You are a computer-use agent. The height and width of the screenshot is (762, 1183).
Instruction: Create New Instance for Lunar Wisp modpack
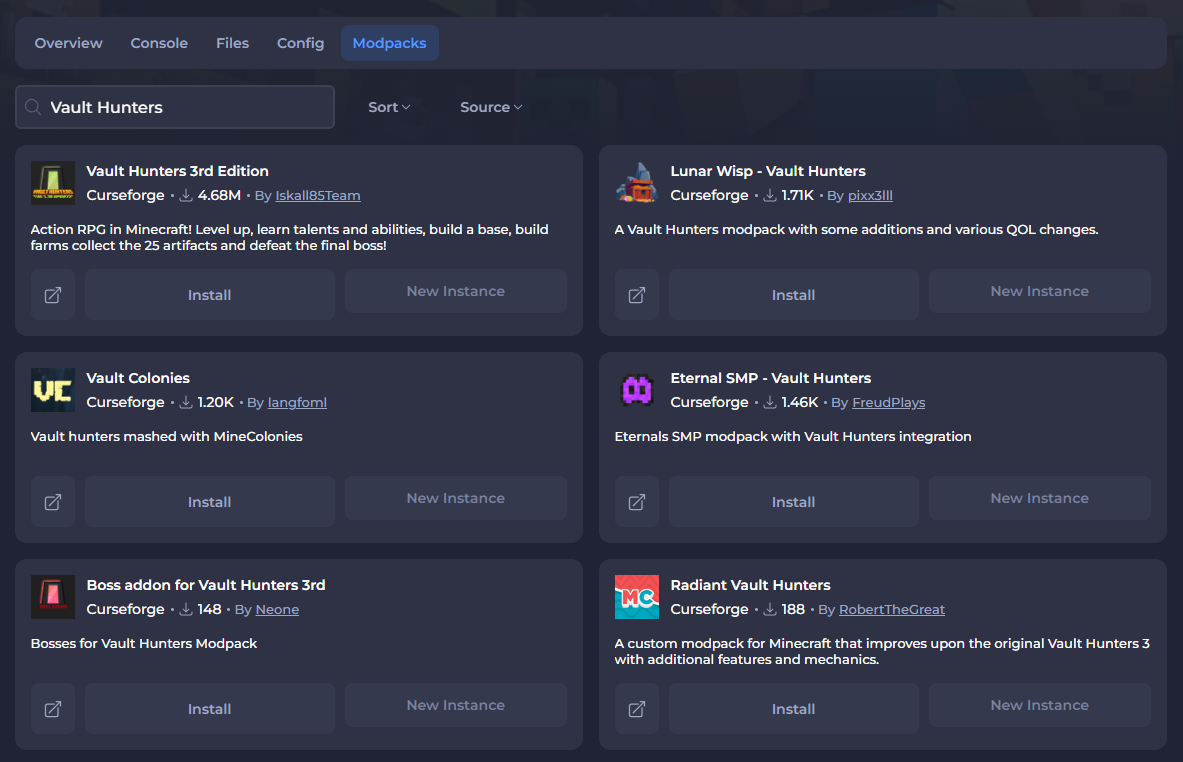click(x=1039, y=291)
